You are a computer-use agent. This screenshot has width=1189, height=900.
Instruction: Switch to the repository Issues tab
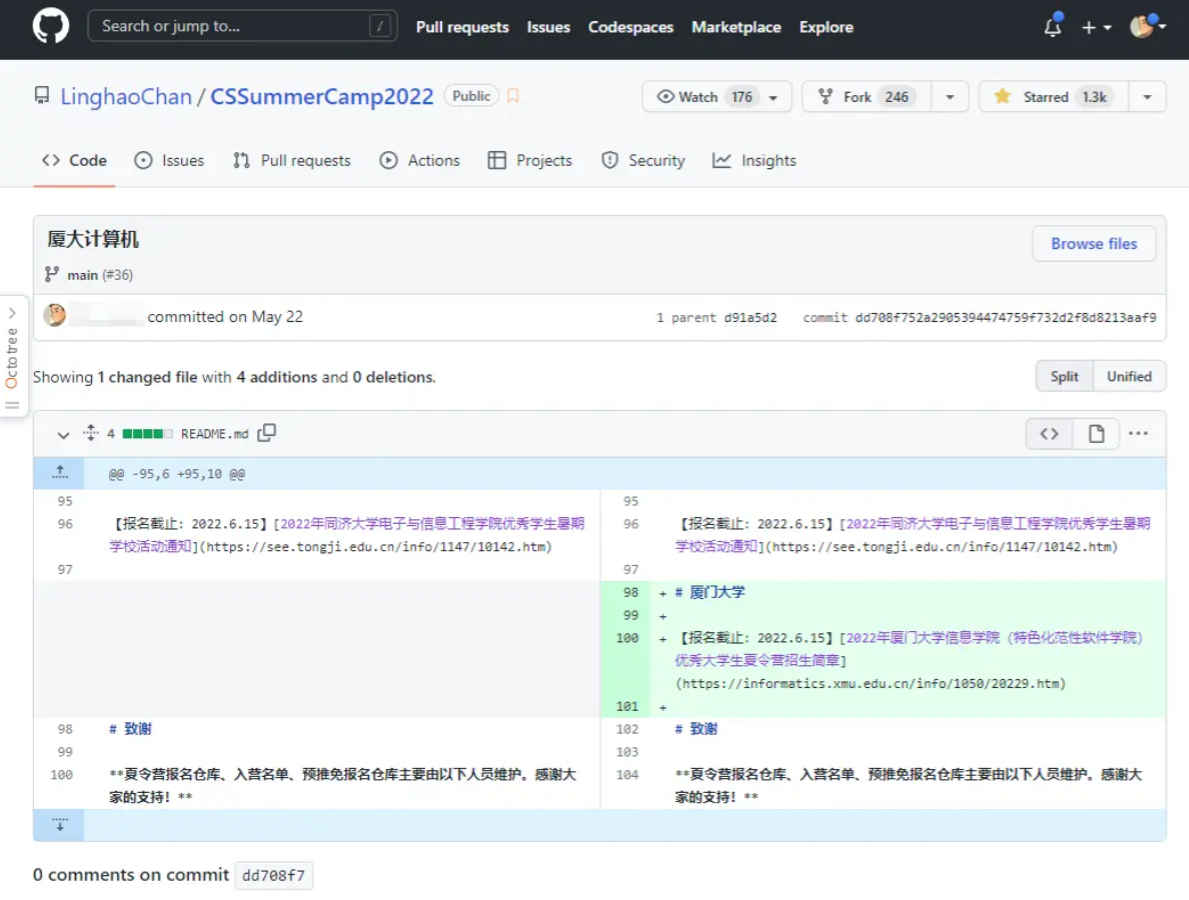point(169,161)
